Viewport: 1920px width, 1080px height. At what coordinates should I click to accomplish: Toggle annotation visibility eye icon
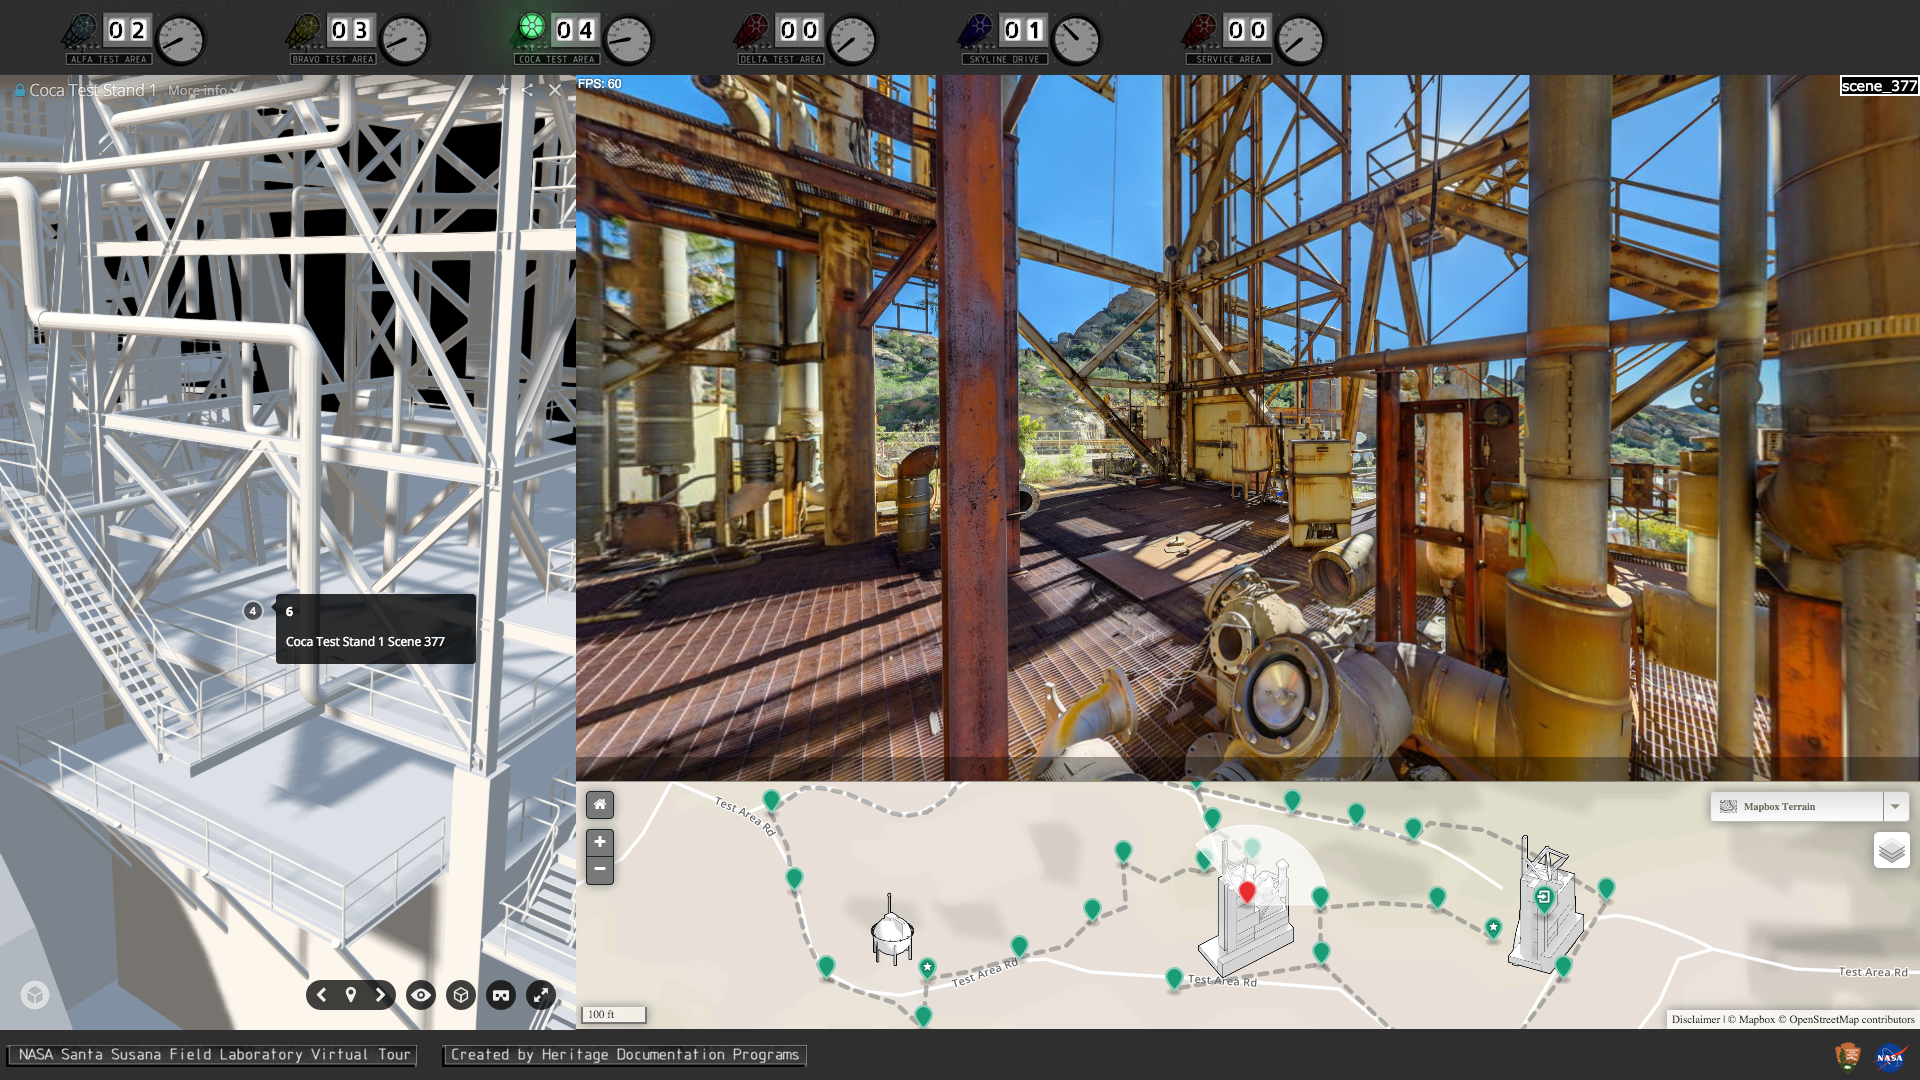(x=421, y=995)
